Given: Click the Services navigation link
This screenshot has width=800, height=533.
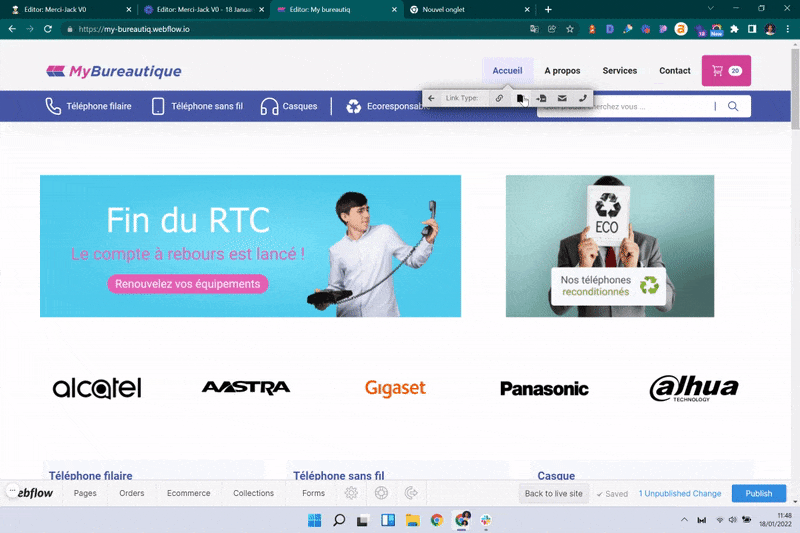Looking at the screenshot, I should click(x=619, y=70).
